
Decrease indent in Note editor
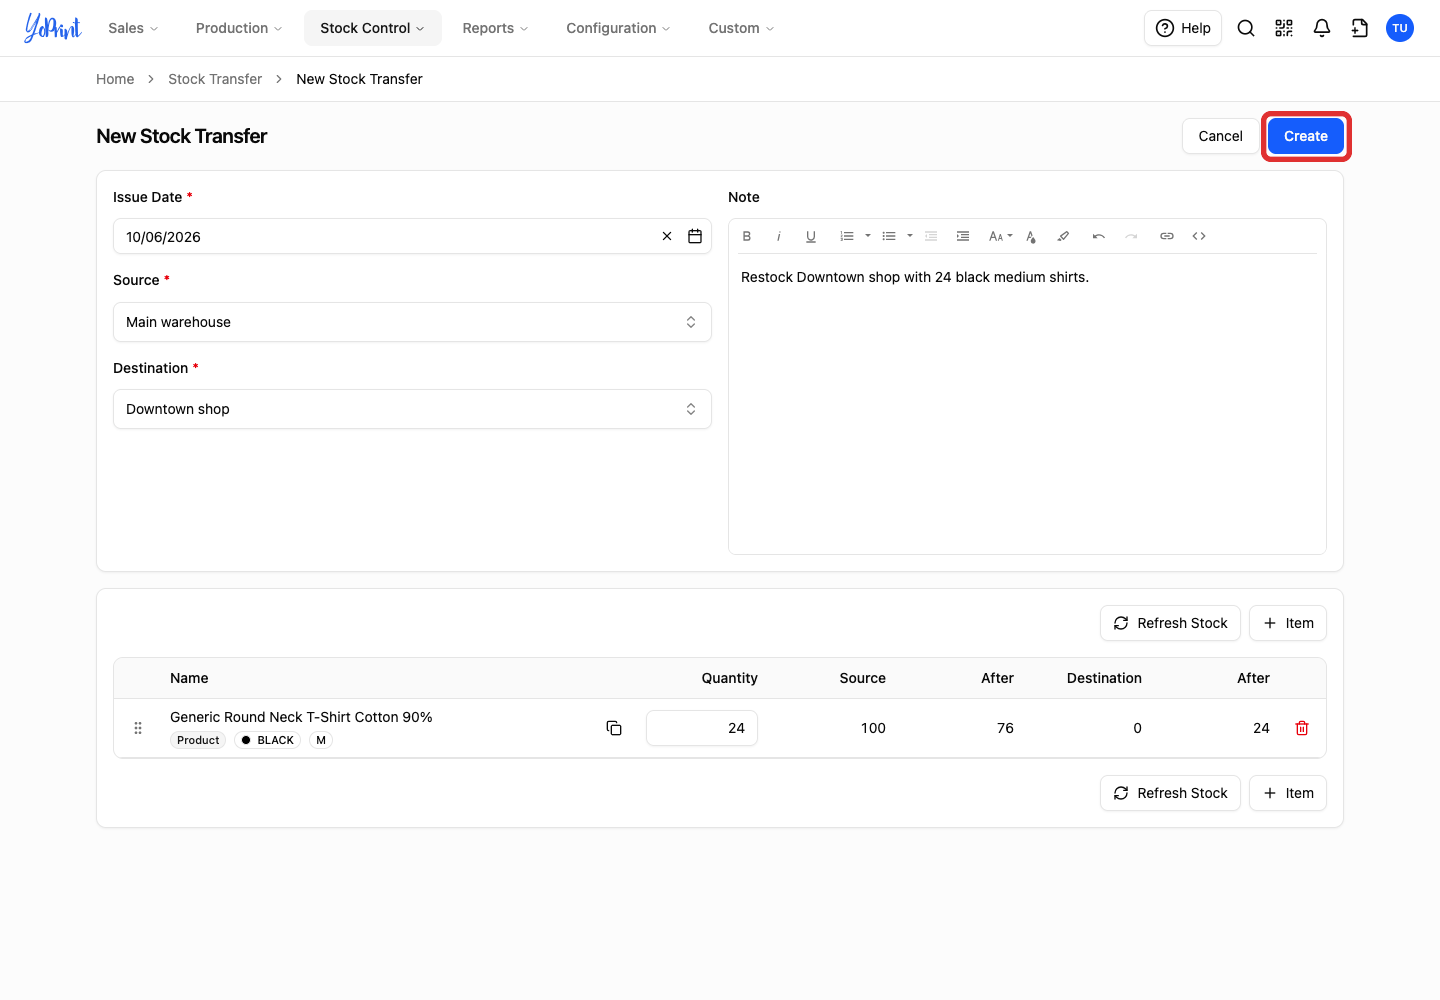click(x=931, y=236)
